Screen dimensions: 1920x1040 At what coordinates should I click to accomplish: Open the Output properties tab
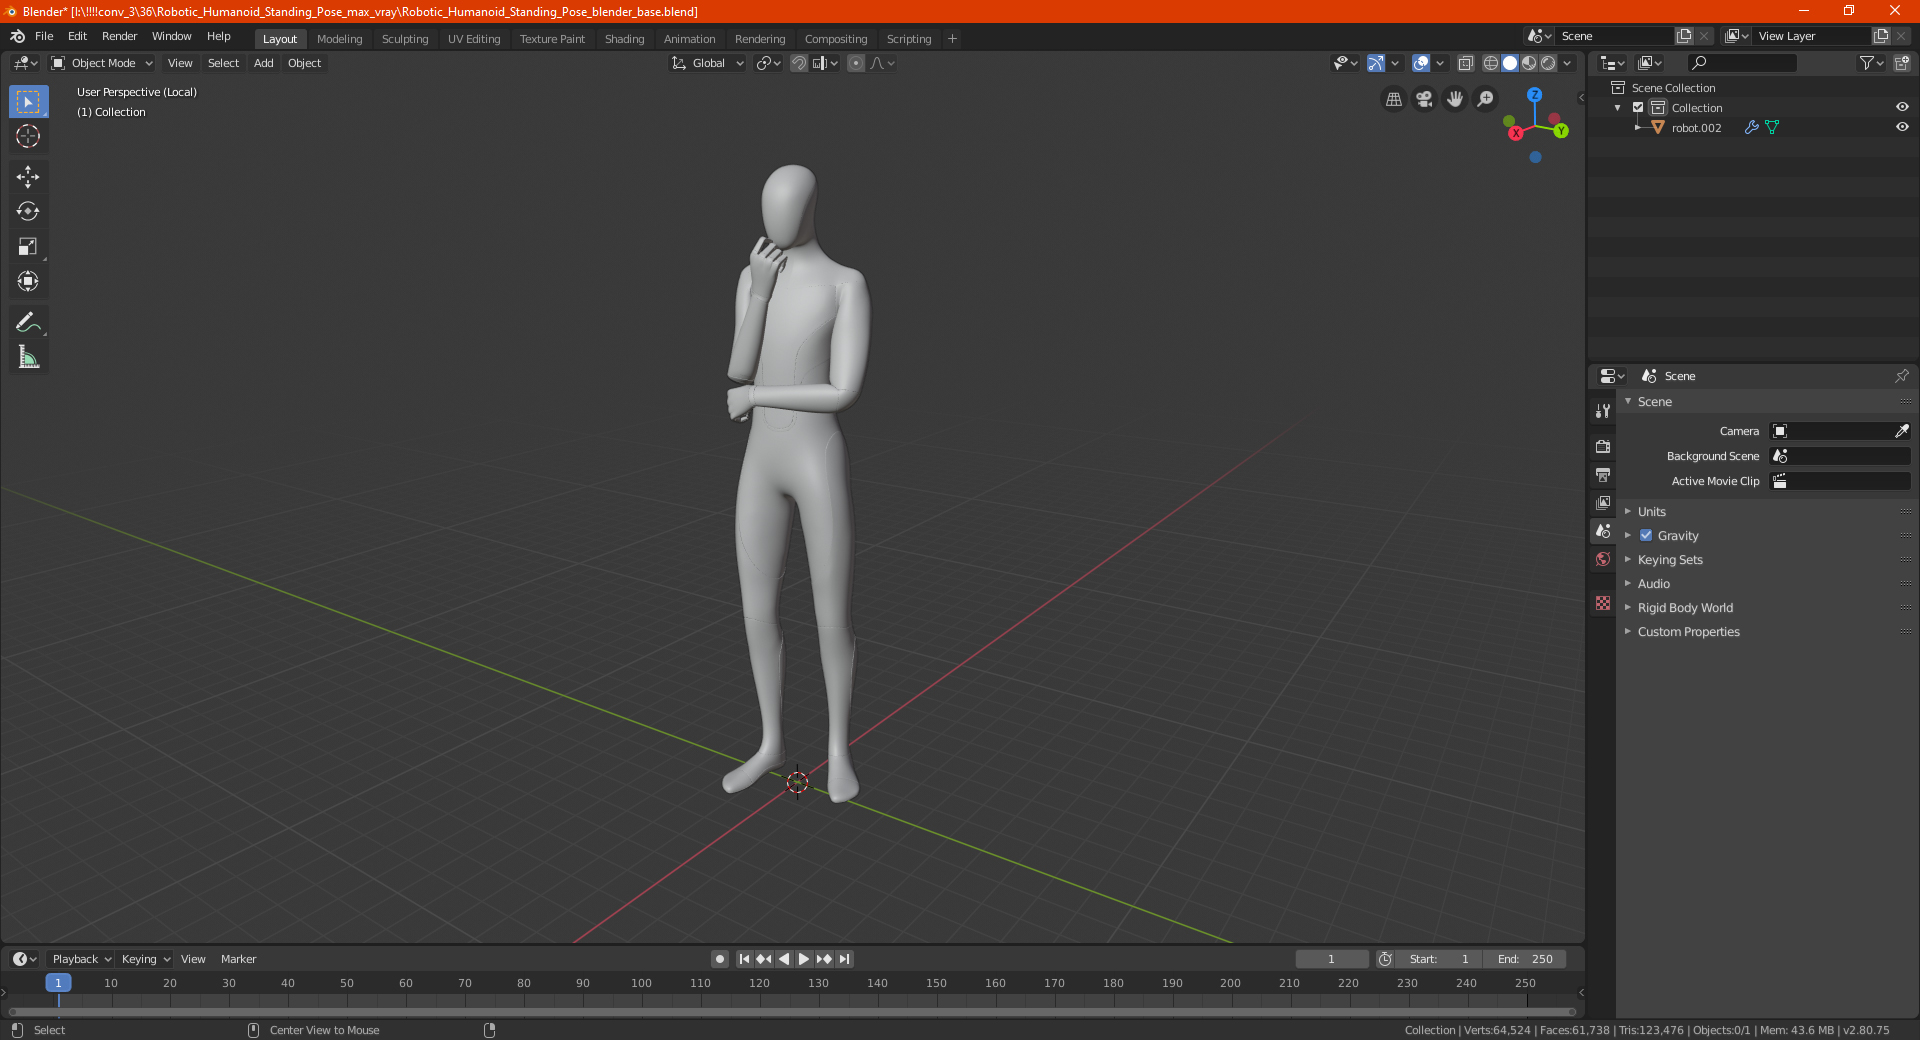tap(1603, 474)
